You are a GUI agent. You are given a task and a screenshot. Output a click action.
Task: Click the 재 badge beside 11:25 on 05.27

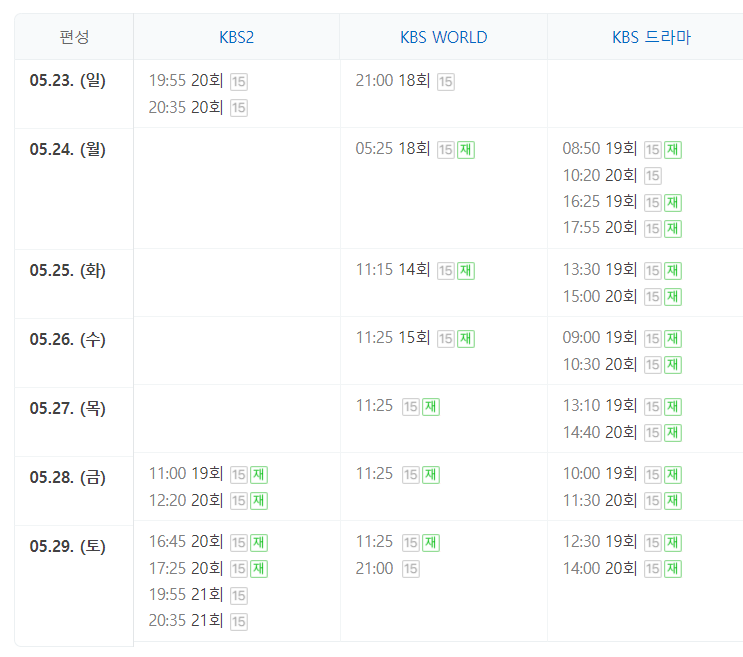click(431, 406)
